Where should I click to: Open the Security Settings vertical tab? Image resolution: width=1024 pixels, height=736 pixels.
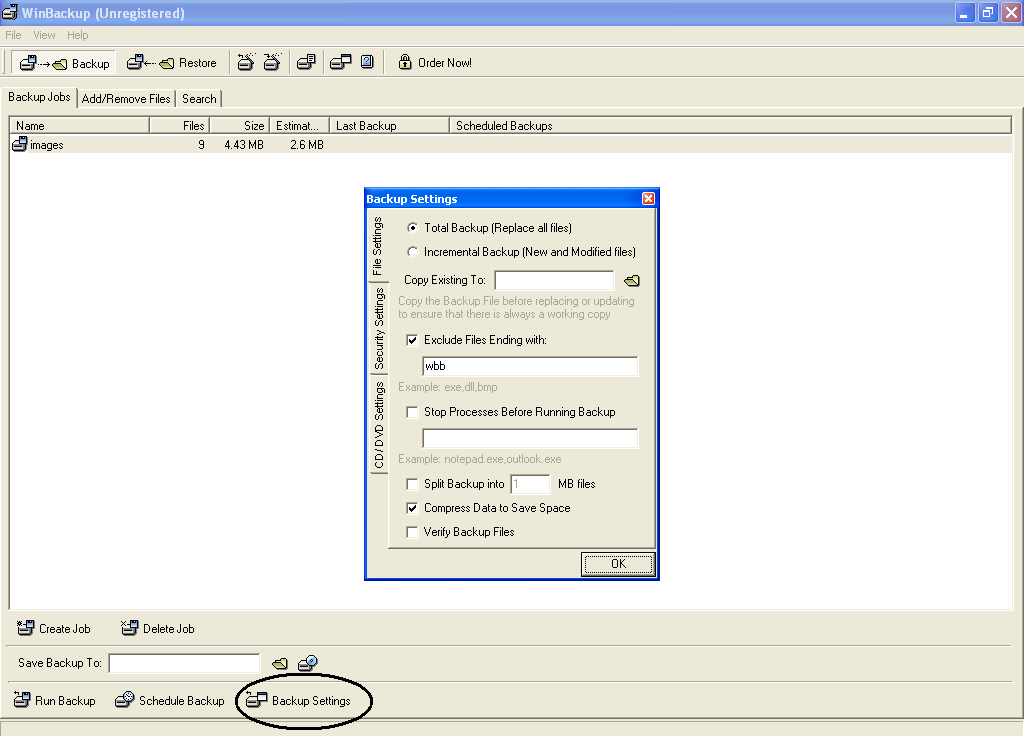click(x=379, y=328)
